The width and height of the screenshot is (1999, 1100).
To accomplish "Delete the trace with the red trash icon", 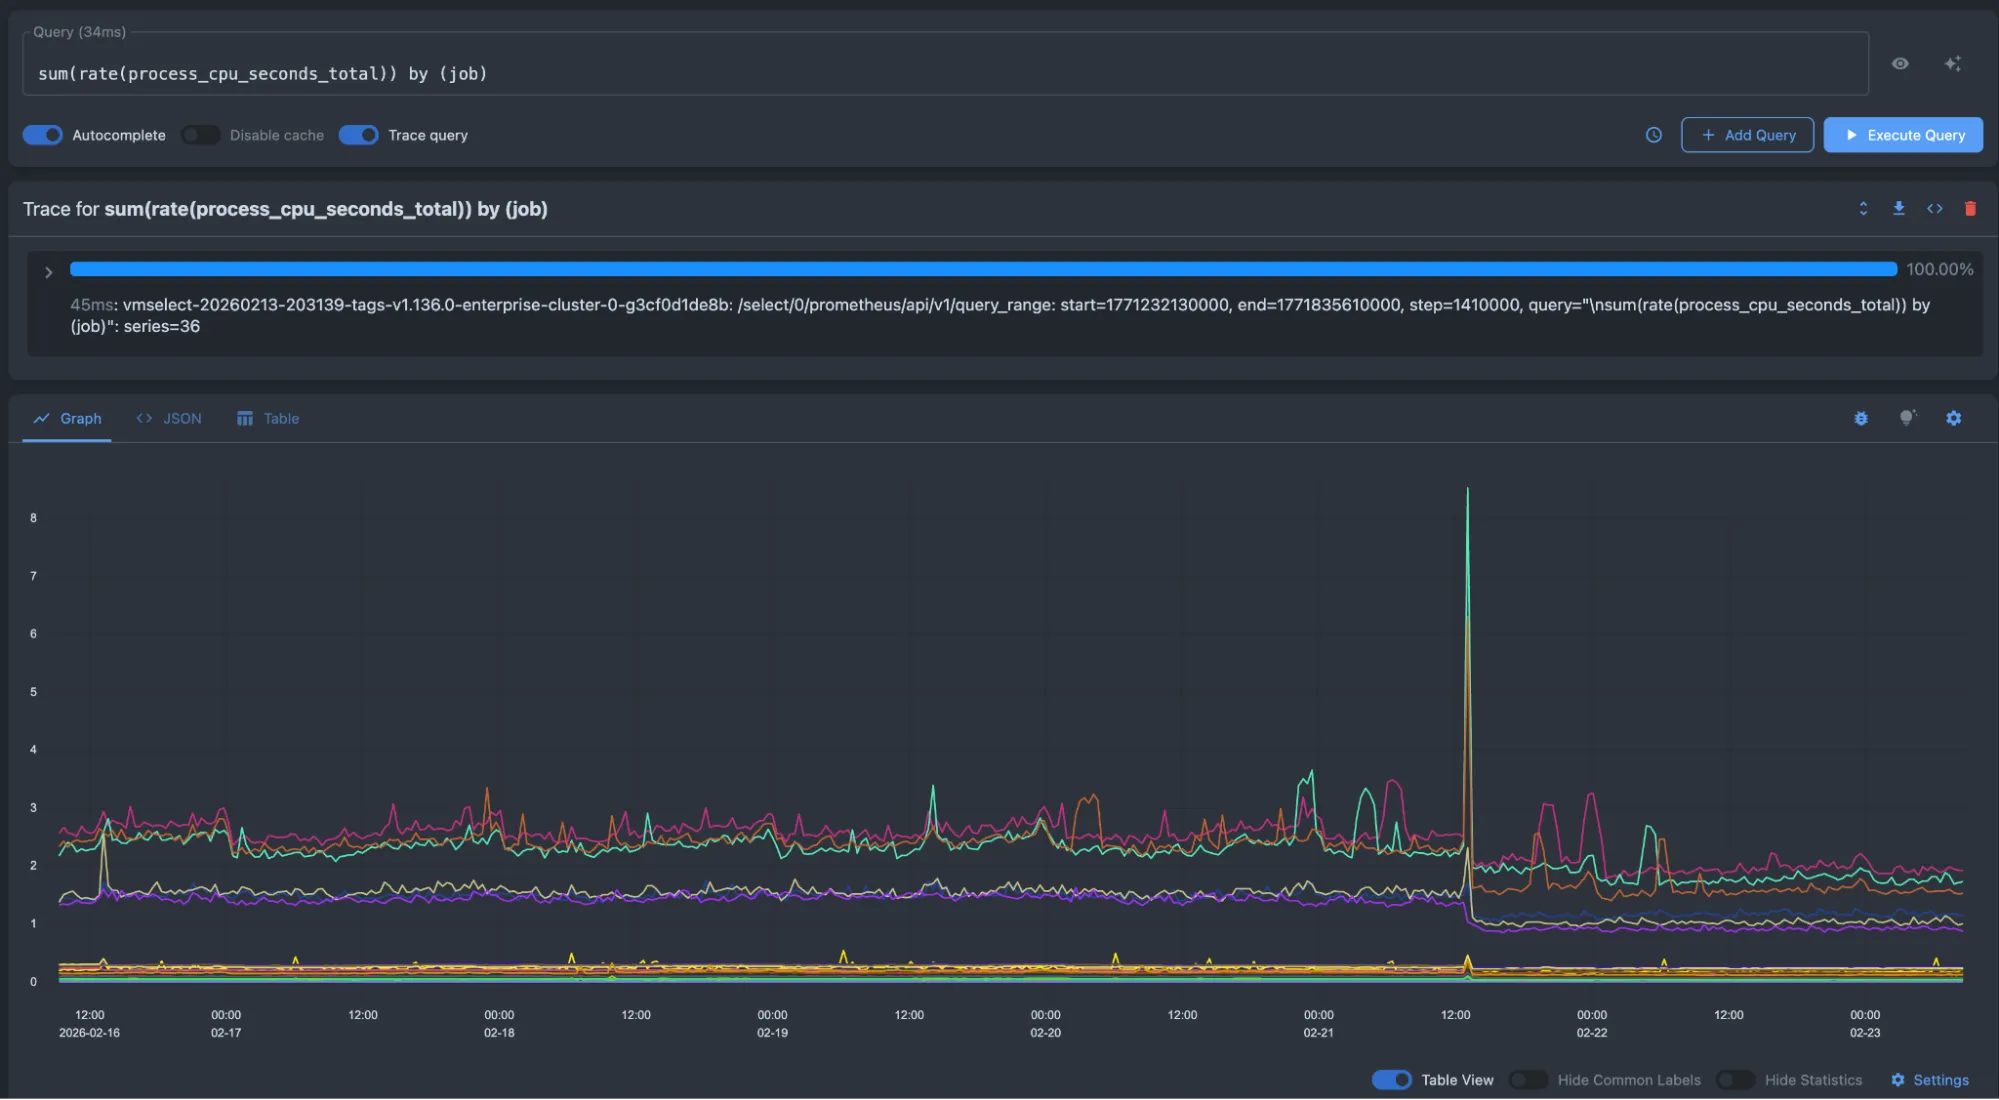I will (1970, 209).
